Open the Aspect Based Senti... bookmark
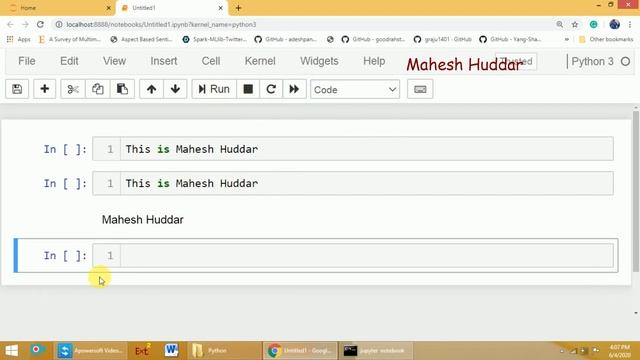 pyautogui.click(x=141, y=39)
